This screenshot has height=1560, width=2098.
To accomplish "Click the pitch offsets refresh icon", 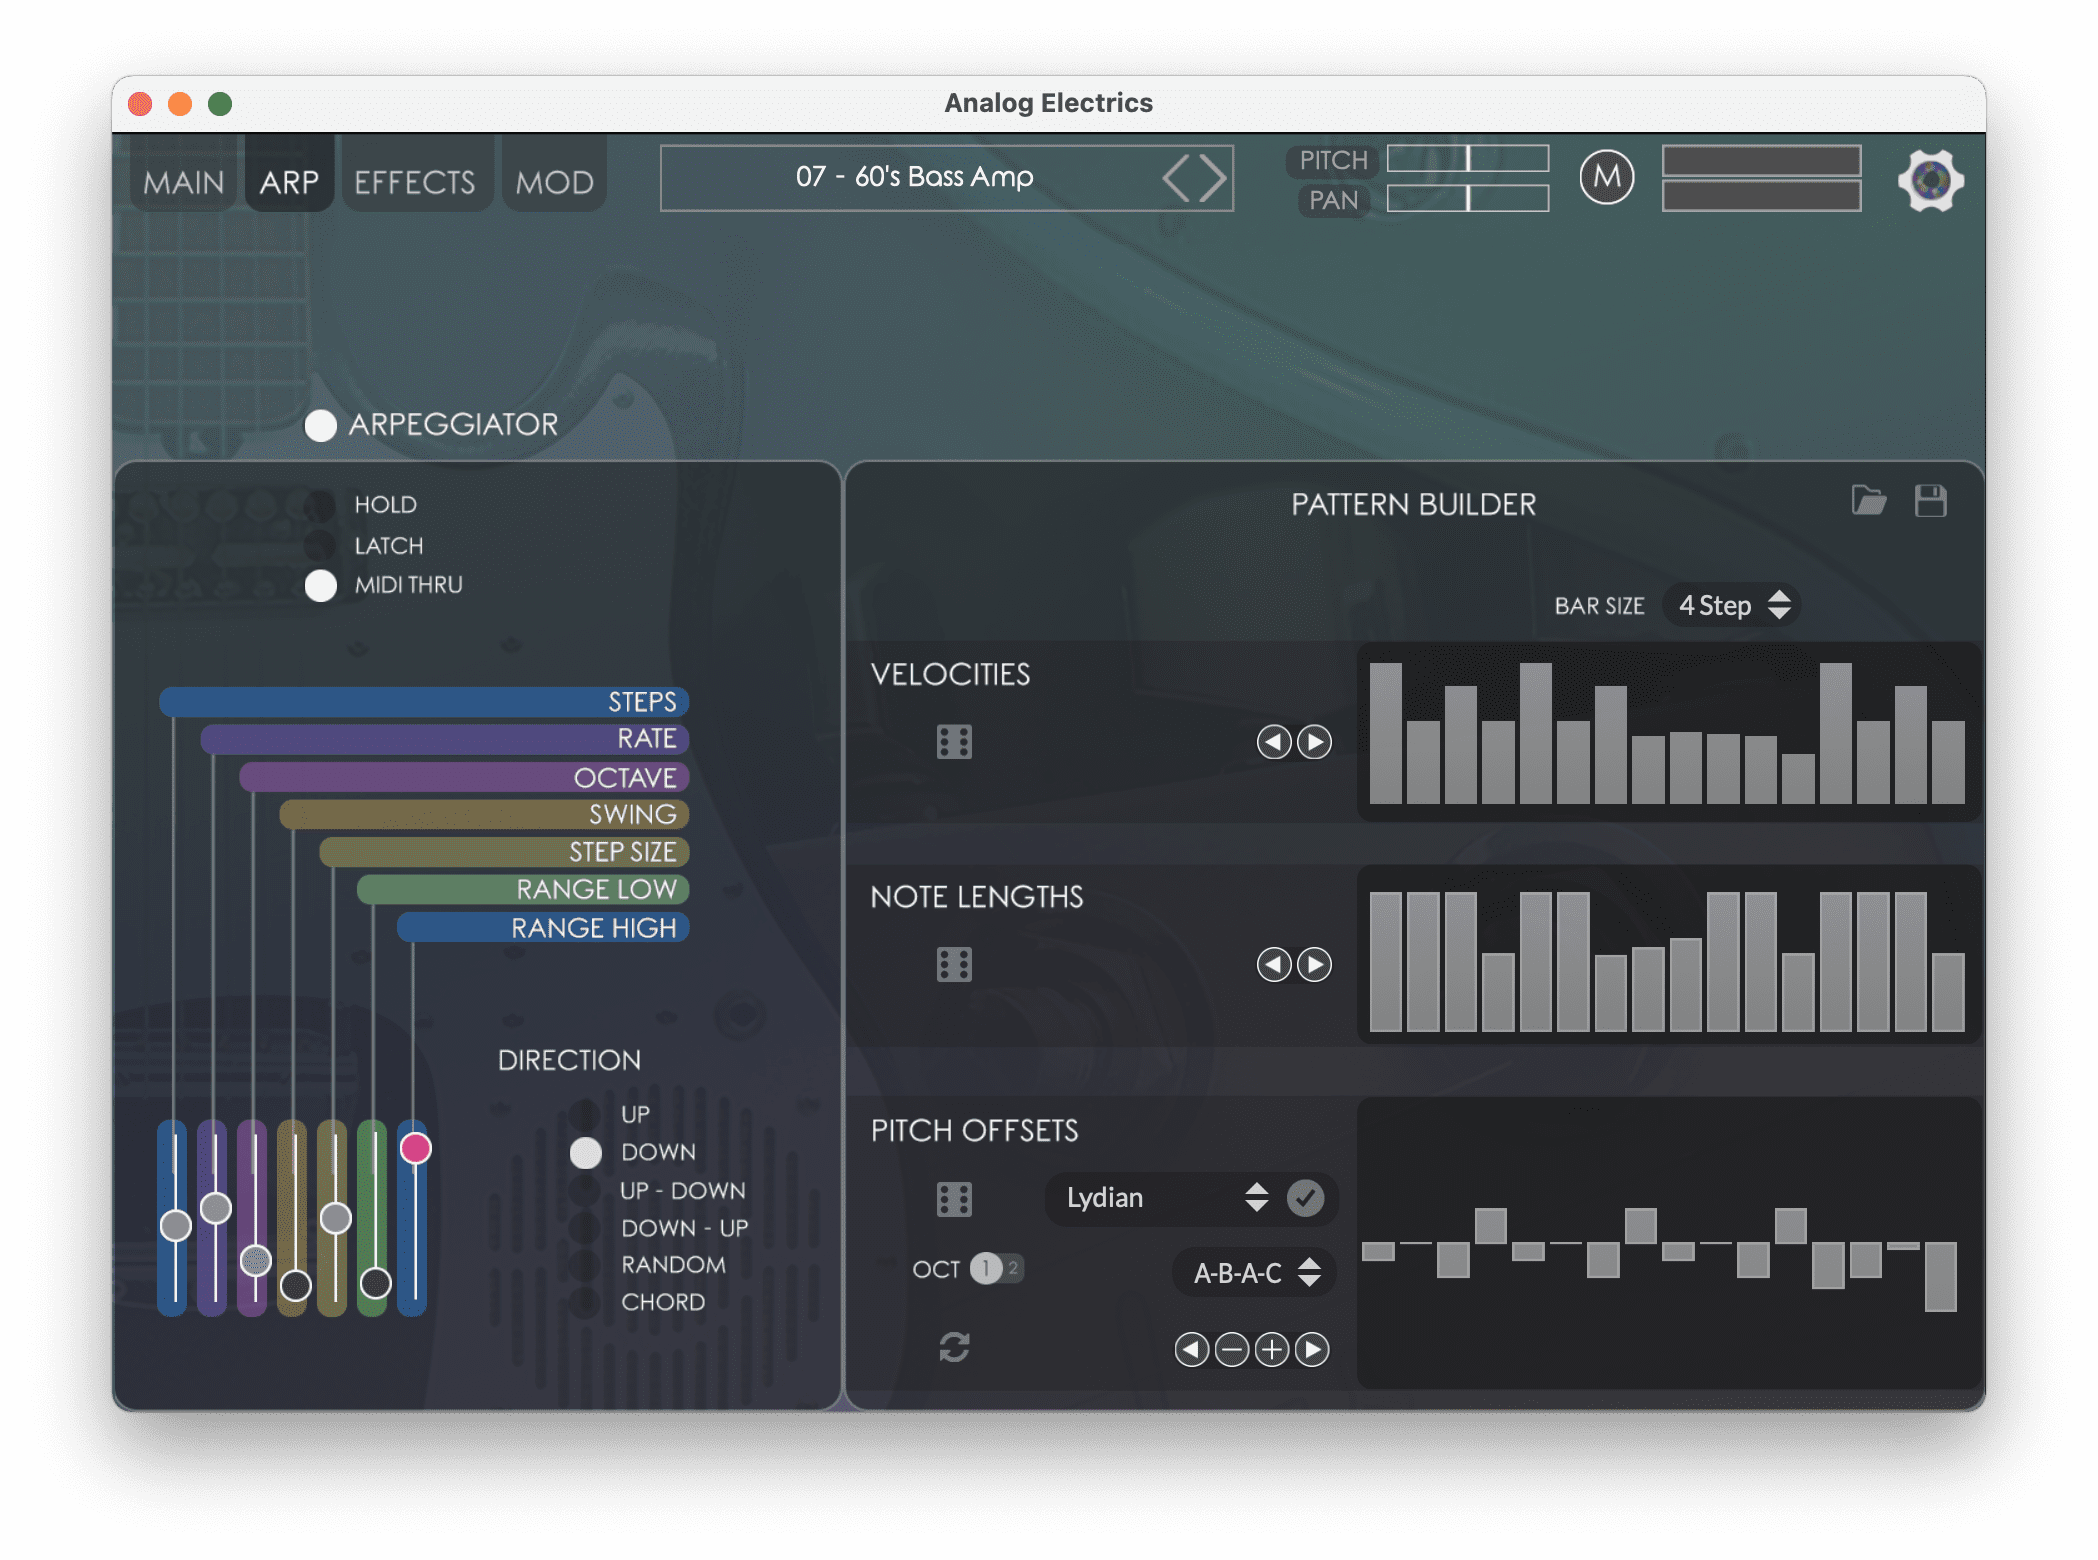I will click(x=954, y=1348).
